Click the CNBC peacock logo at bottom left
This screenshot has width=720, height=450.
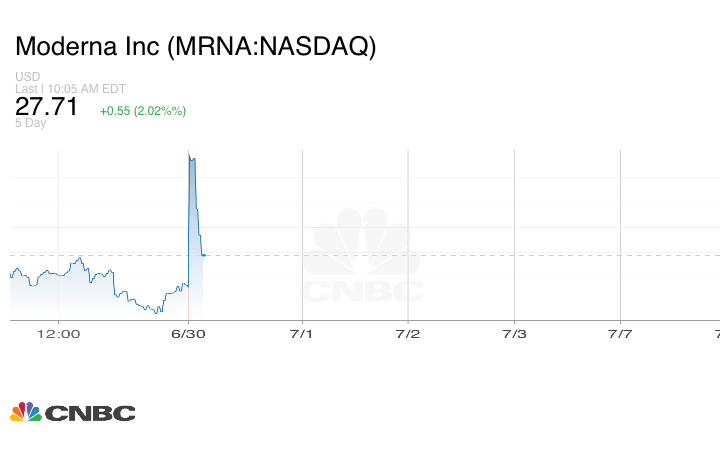[x=25, y=412]
